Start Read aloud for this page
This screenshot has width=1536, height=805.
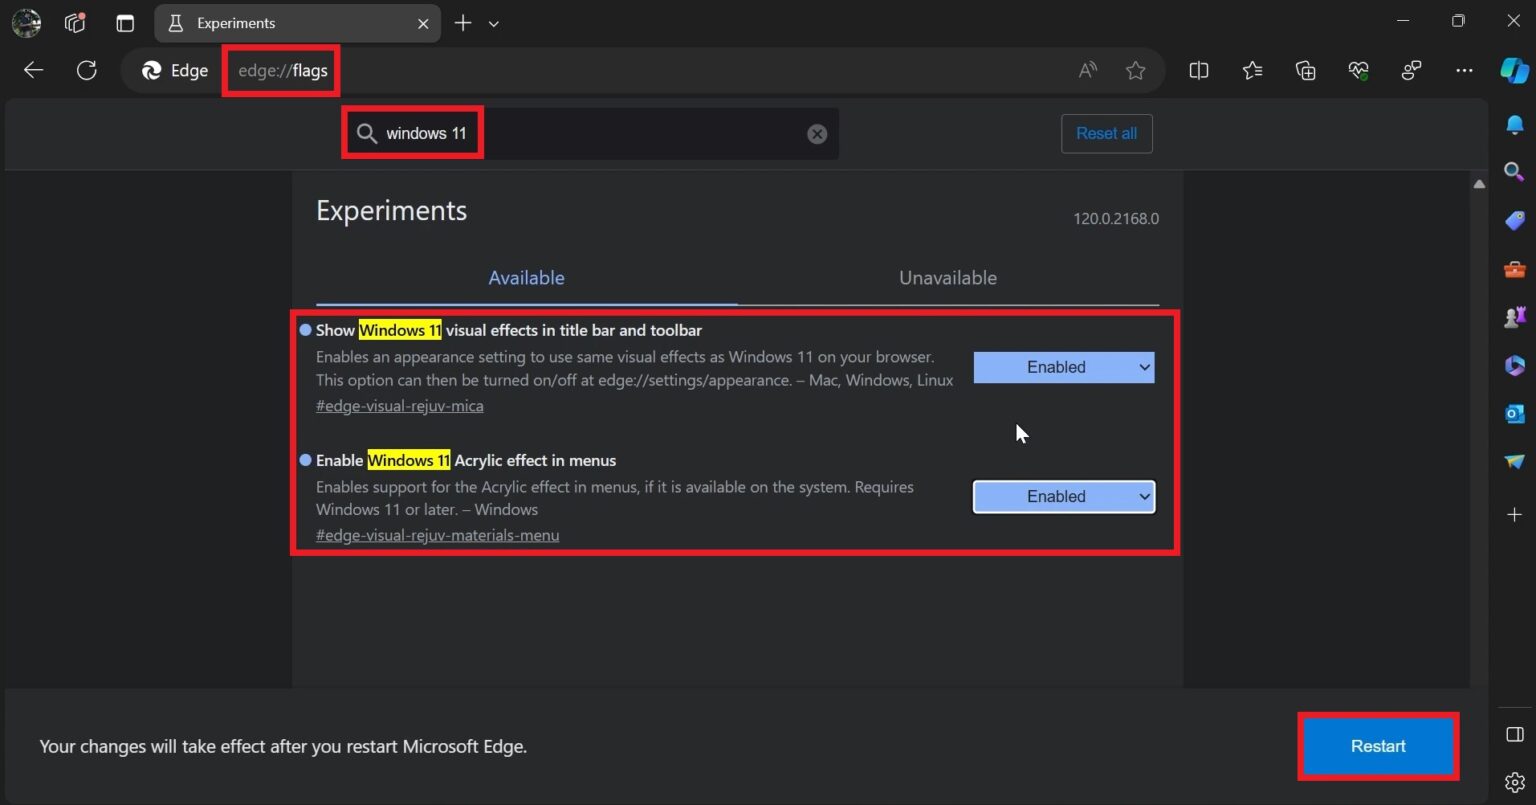1086,70
